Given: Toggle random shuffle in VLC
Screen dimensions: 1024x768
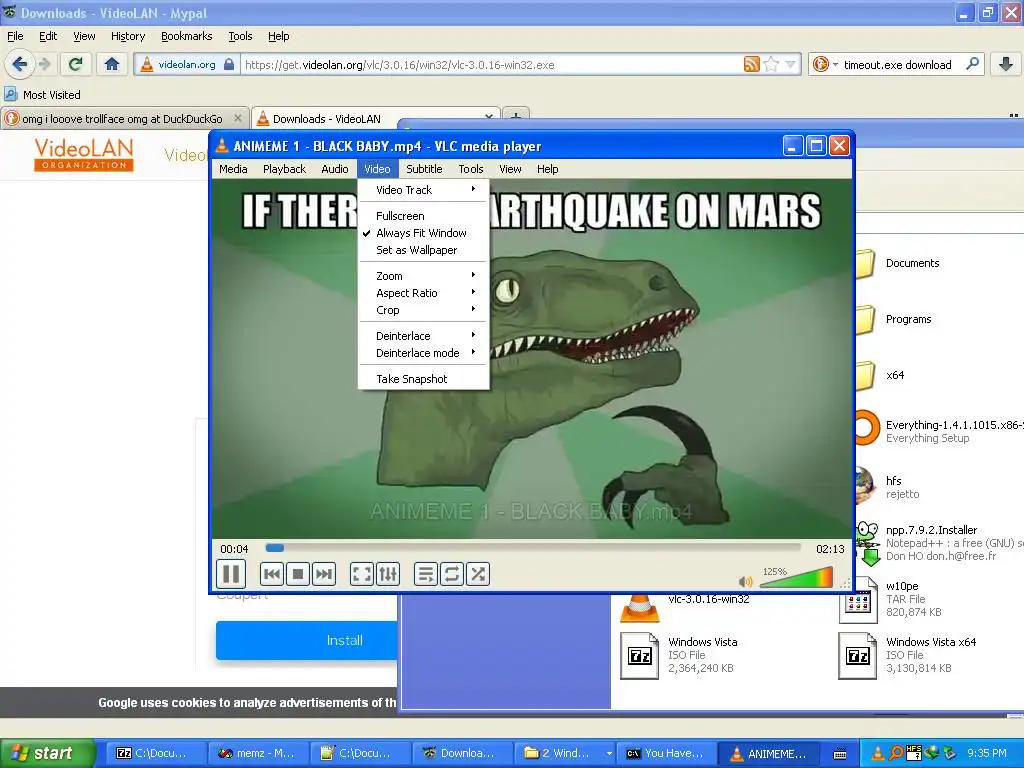Looking at the screenshot, I should (477, 574).
